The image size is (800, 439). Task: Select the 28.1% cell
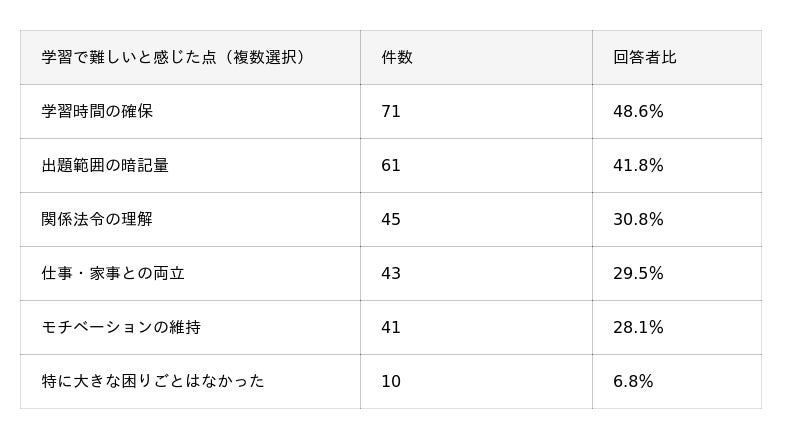677,327
